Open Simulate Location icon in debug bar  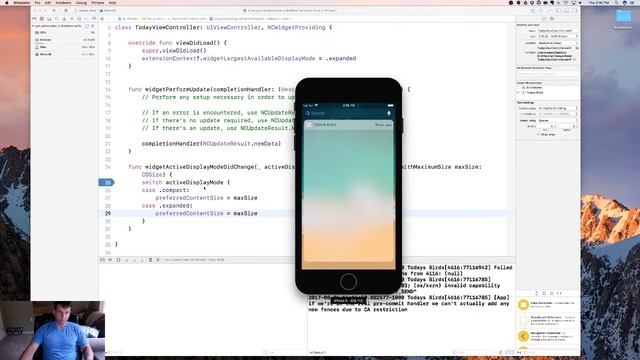click(158, 260)
